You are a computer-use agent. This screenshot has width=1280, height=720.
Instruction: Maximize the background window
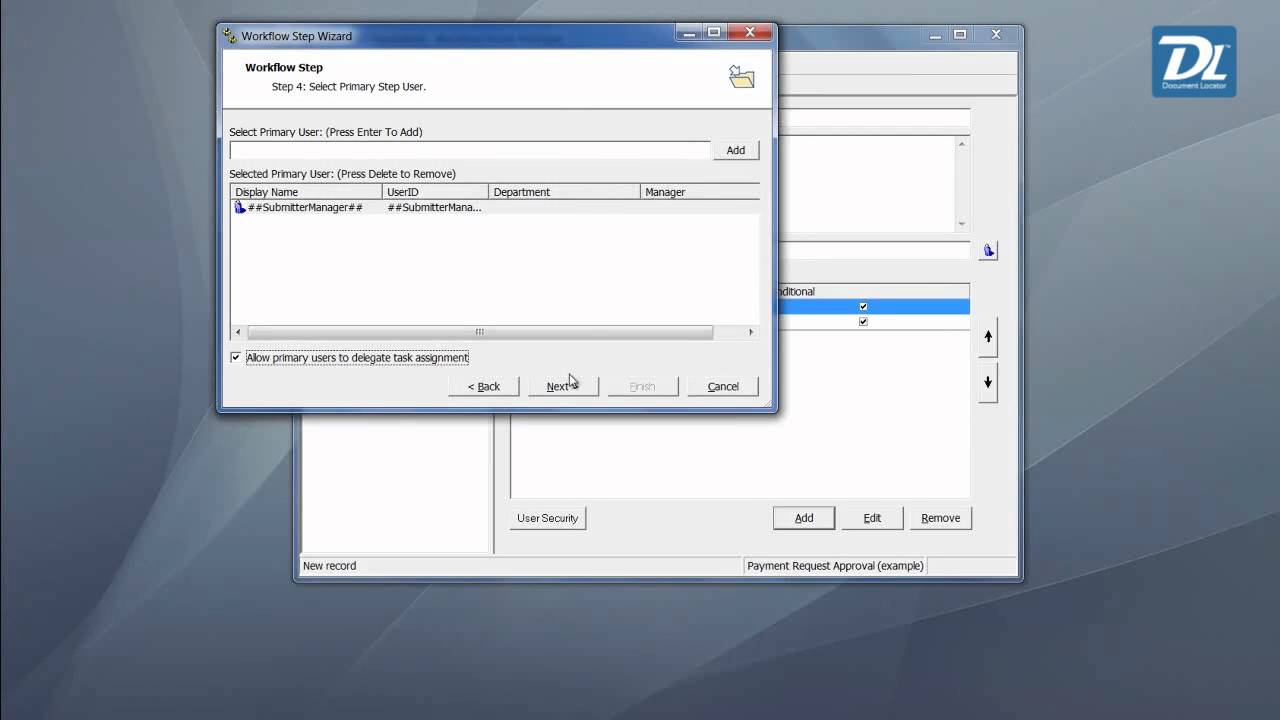click(960, 35)
